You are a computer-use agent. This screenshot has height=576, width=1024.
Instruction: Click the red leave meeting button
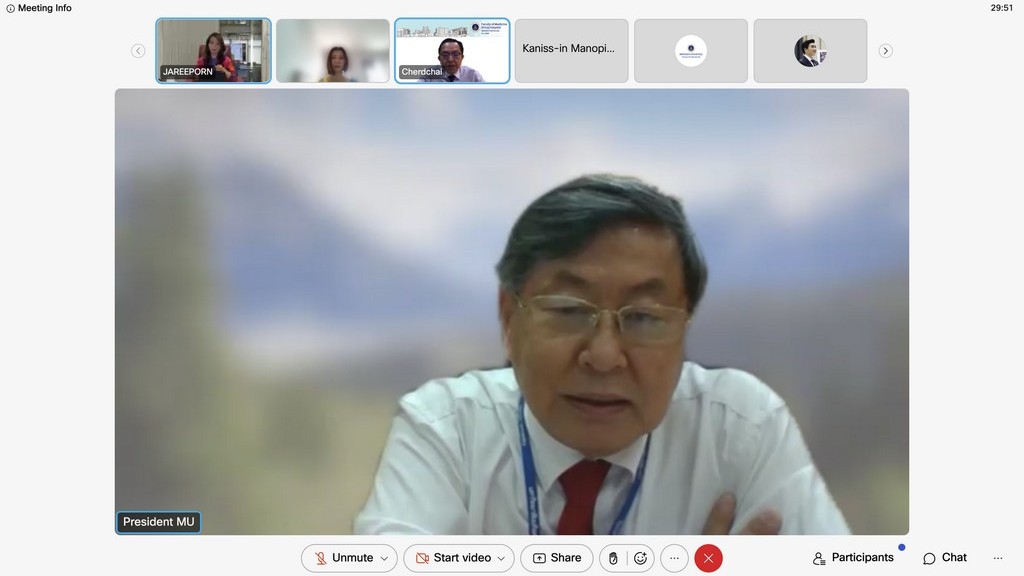[x=708, y=558]
